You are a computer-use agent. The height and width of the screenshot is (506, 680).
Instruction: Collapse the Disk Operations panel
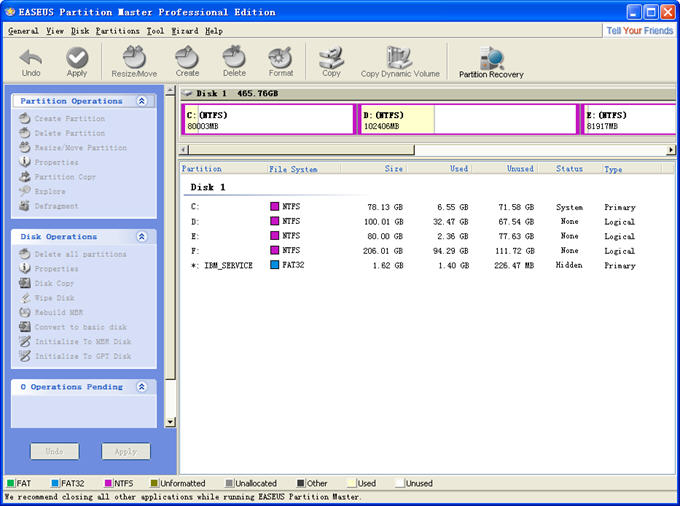click(142, 237)
